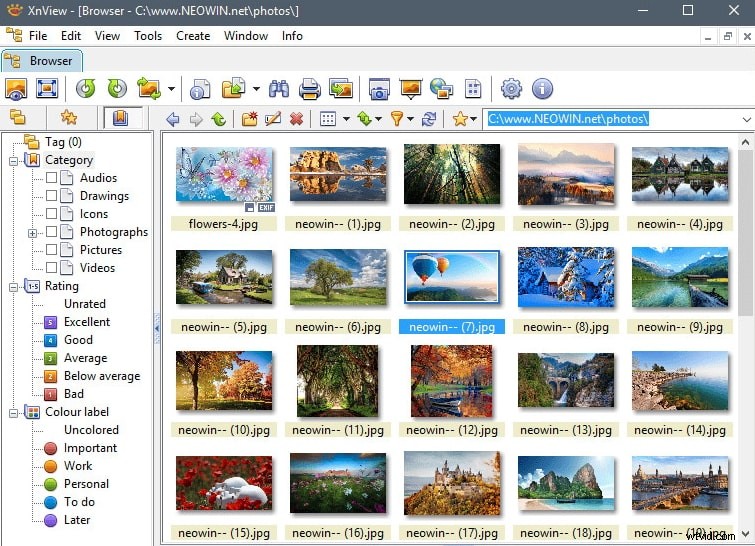The width and height of the screenshot is (755, 546).
Task: Collapse the Colour label tree node
Action: coord(13,413)
